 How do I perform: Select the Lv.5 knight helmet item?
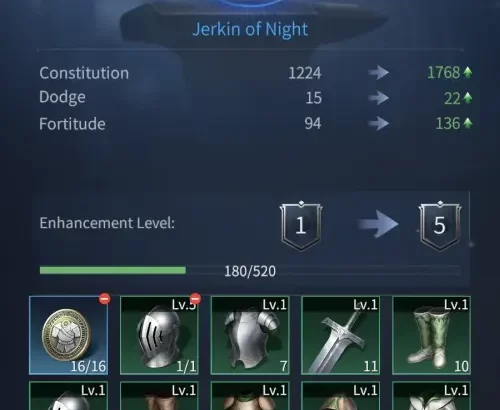159,335
